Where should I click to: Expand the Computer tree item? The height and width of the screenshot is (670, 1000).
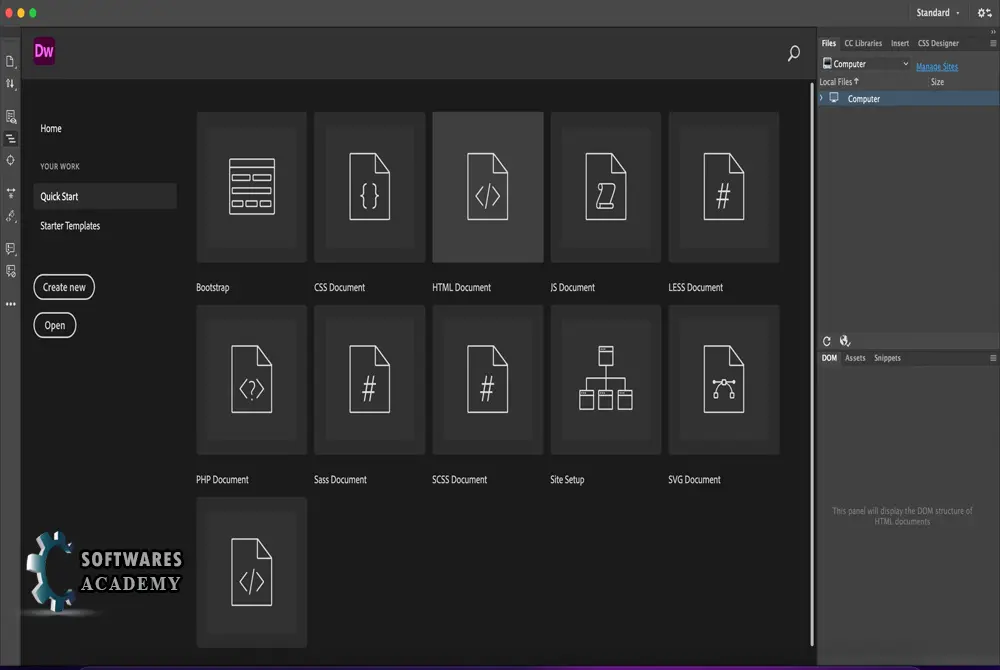tap(821, 98)
